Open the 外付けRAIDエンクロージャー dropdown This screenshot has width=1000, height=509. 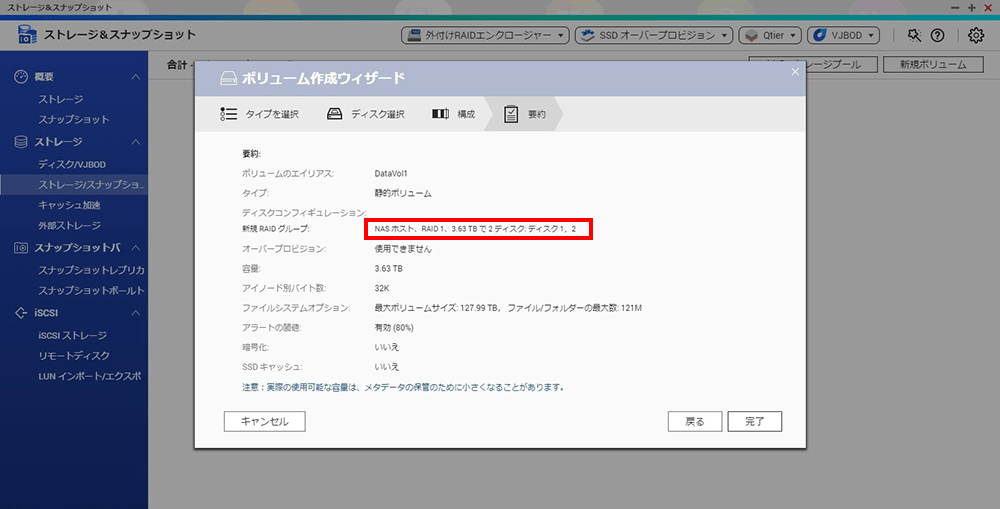485,35
